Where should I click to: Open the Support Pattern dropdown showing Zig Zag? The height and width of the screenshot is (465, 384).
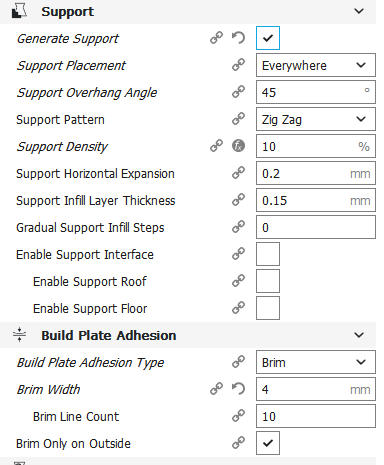(x=316, y=119)
